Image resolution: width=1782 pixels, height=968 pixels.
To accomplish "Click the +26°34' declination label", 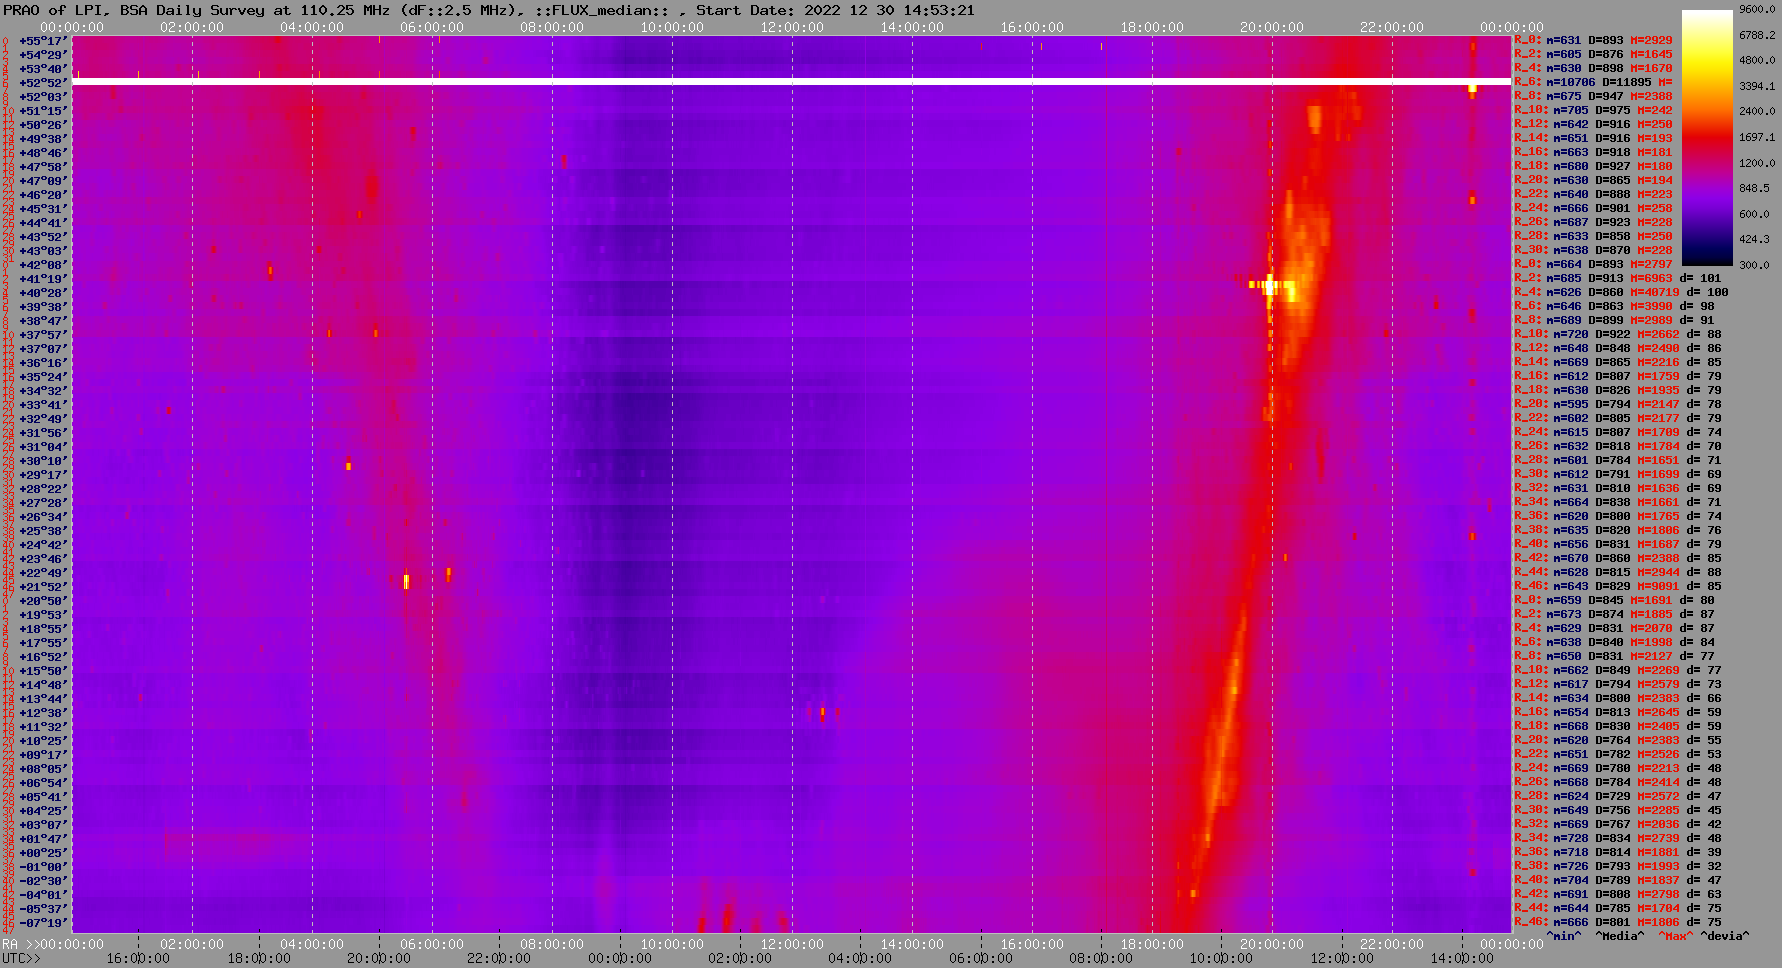I will point(43,517).
